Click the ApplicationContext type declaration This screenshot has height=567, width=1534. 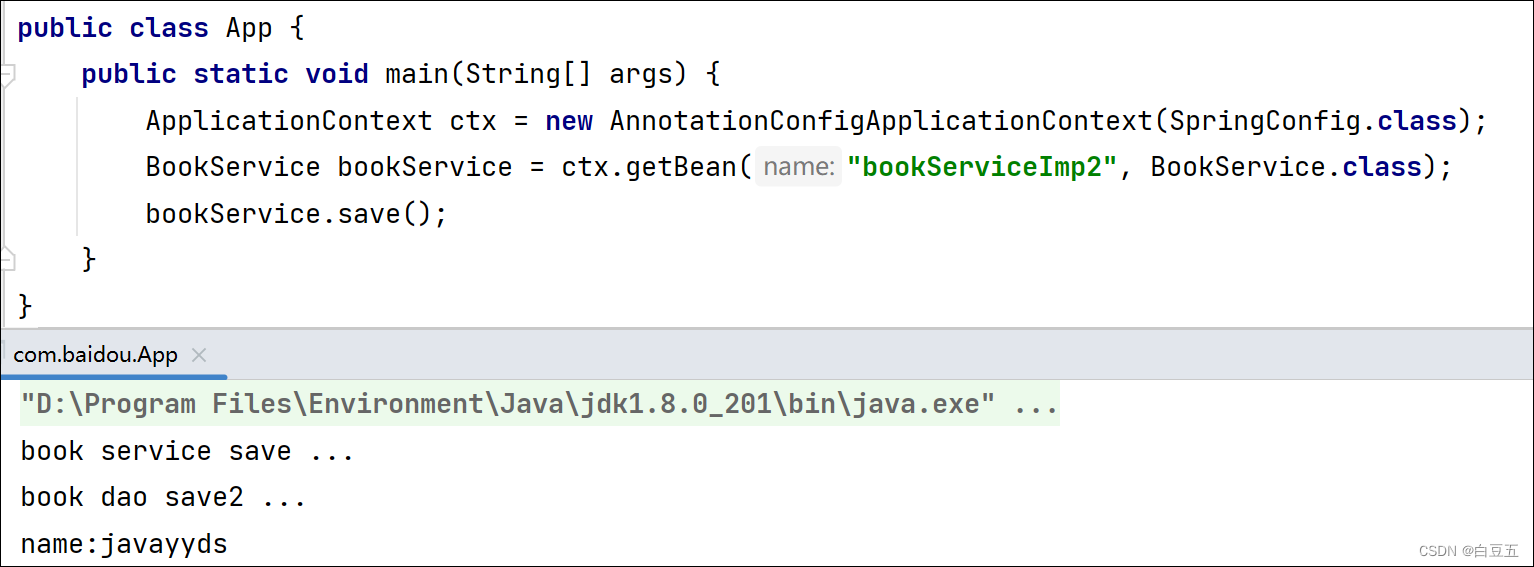point(289,121)
